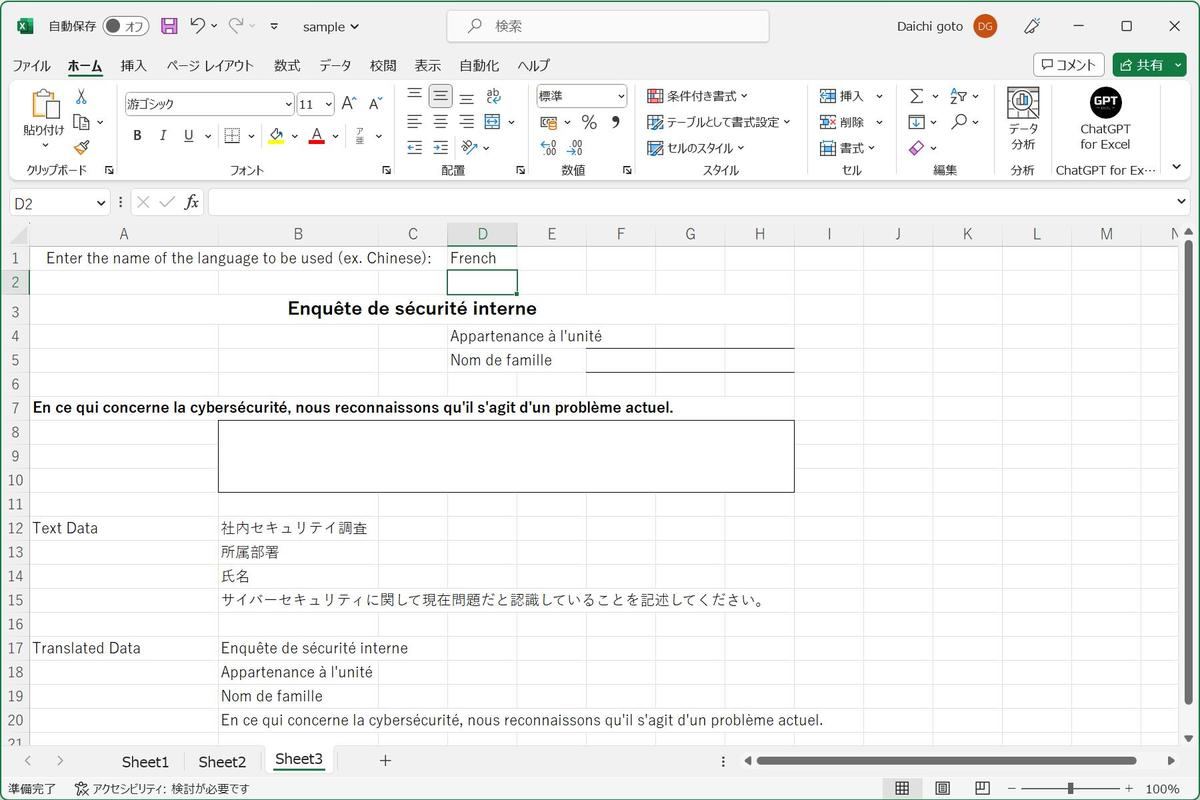This screenshot has height=800, width=1200.
Task: Toggle underline formatting
Action: [x=188, y=135]
